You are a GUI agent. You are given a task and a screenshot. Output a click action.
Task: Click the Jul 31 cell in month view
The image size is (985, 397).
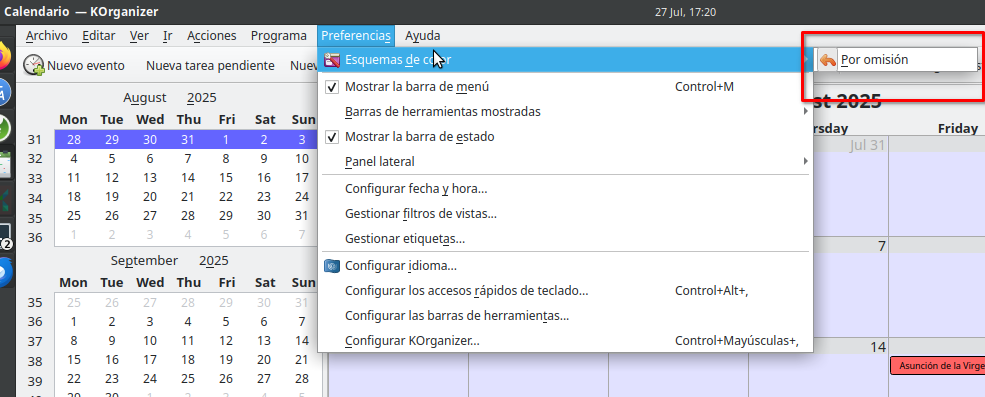(851, 185)
